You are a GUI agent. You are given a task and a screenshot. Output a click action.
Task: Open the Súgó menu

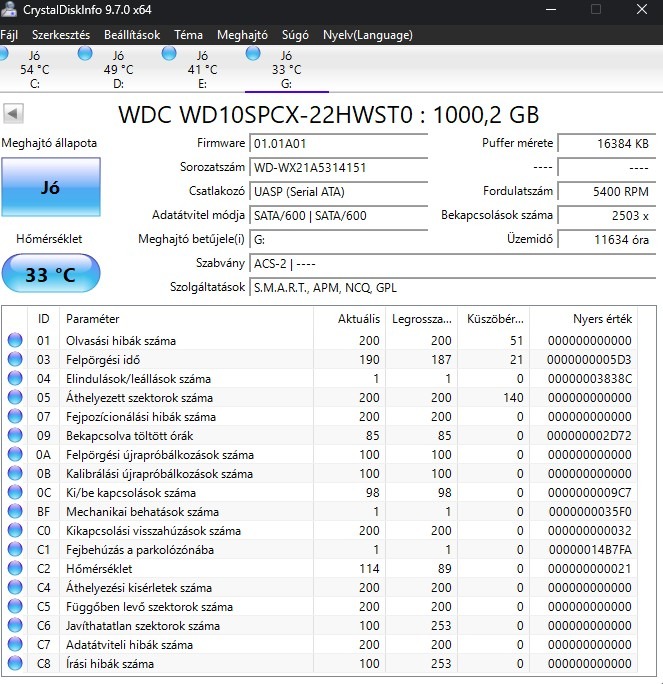[x=295, y=35]
